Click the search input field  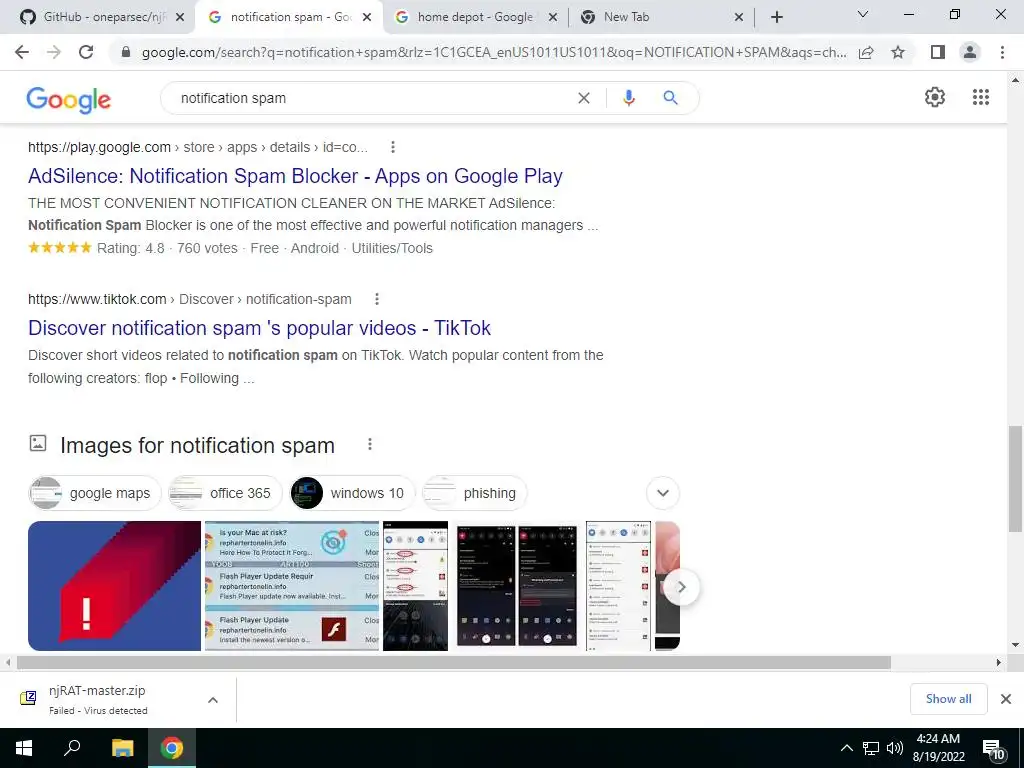click(x=372, y=98)
